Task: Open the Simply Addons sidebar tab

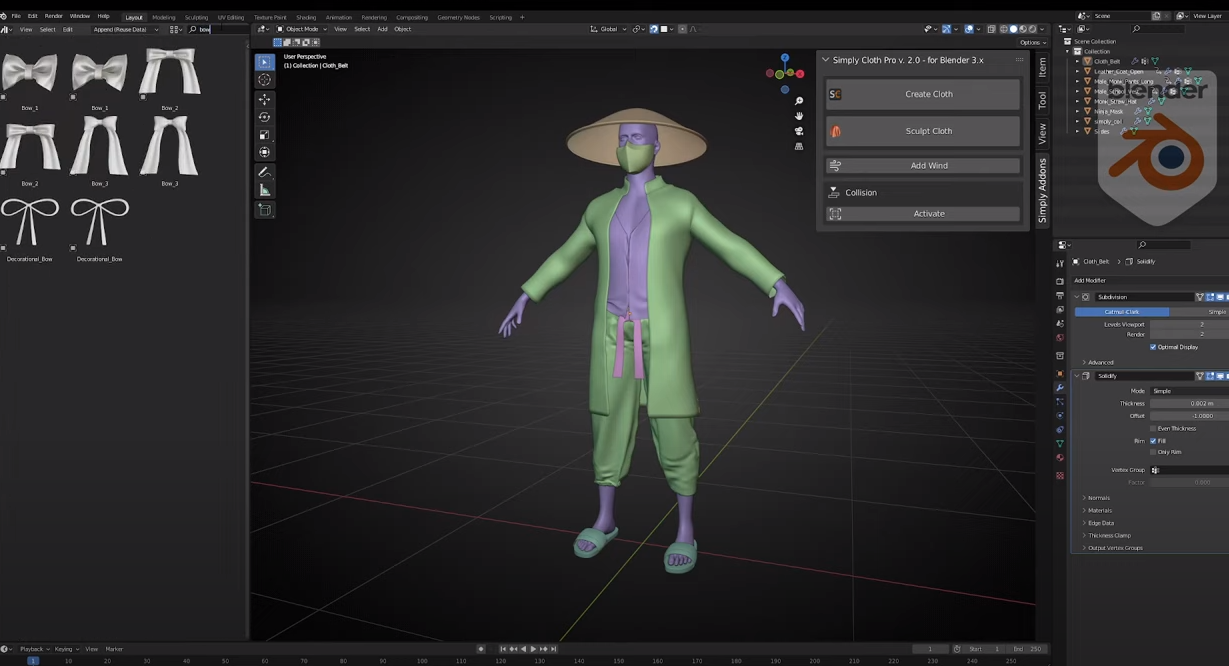Action: (1042, 190)
